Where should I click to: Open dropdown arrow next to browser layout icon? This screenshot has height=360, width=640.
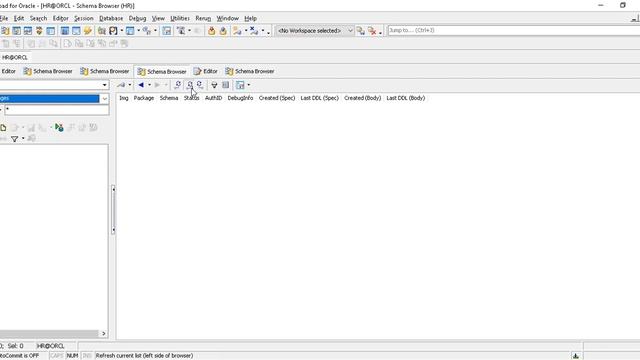249,85
